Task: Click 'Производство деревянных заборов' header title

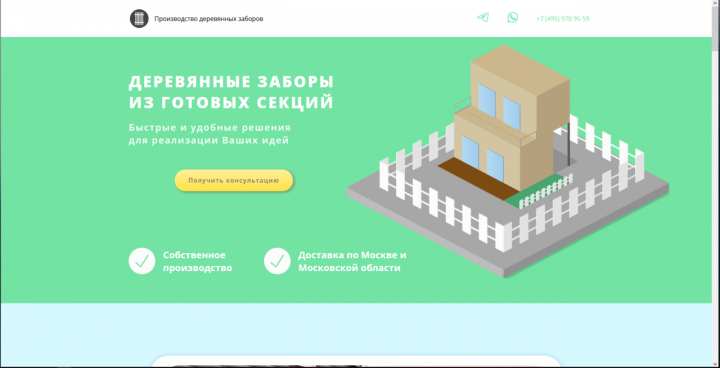Action: 209,19
